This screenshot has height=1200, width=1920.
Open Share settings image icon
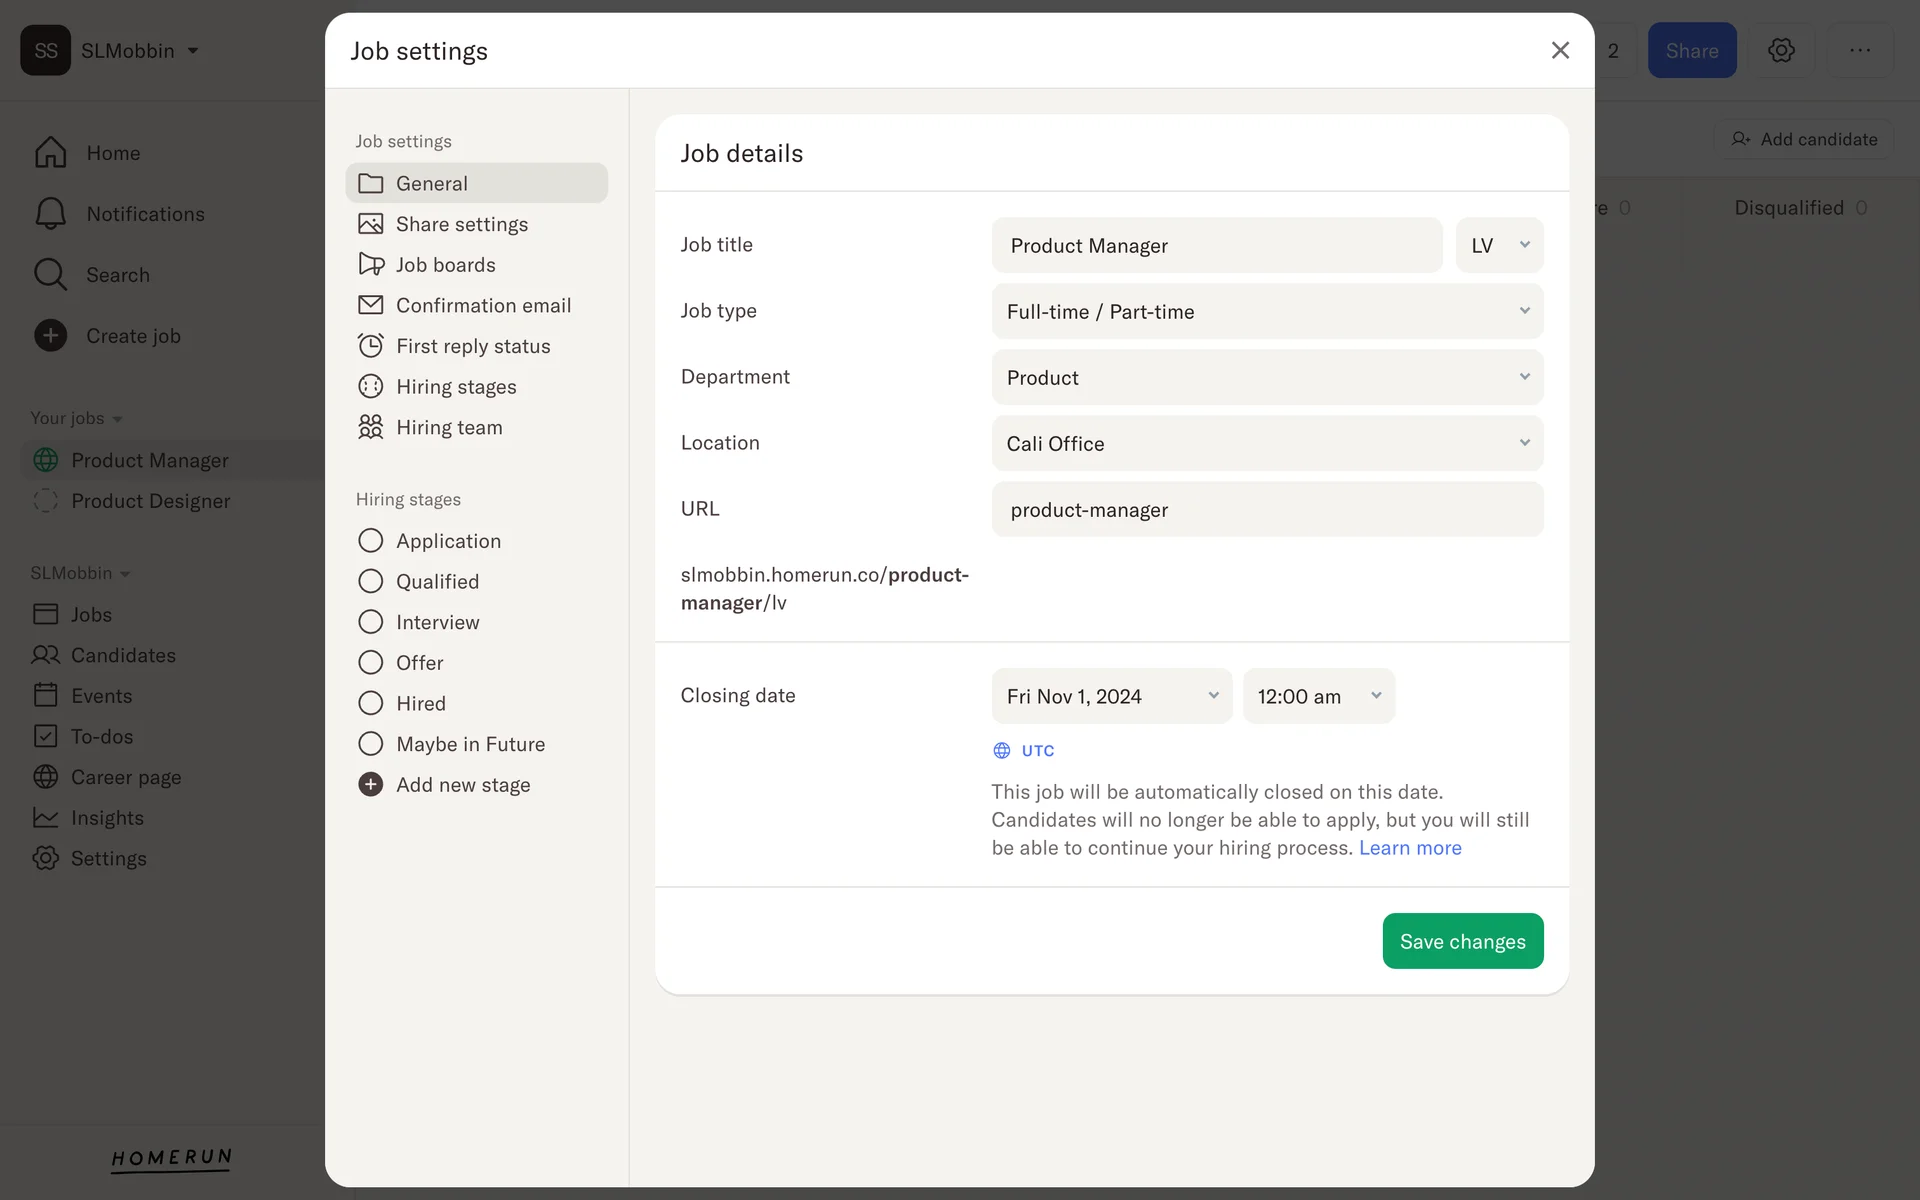pyautogui.click(x=370, y=224)
